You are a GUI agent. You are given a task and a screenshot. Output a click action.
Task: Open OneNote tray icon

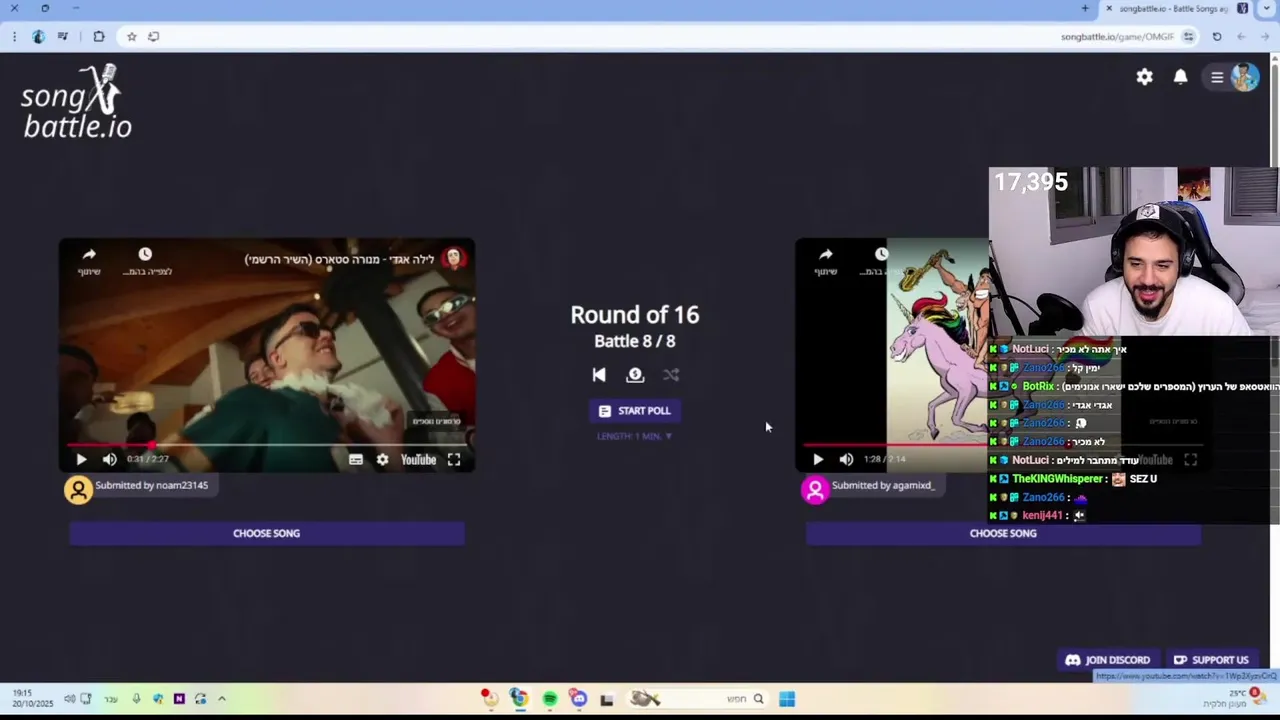click(x=179, y=699)
